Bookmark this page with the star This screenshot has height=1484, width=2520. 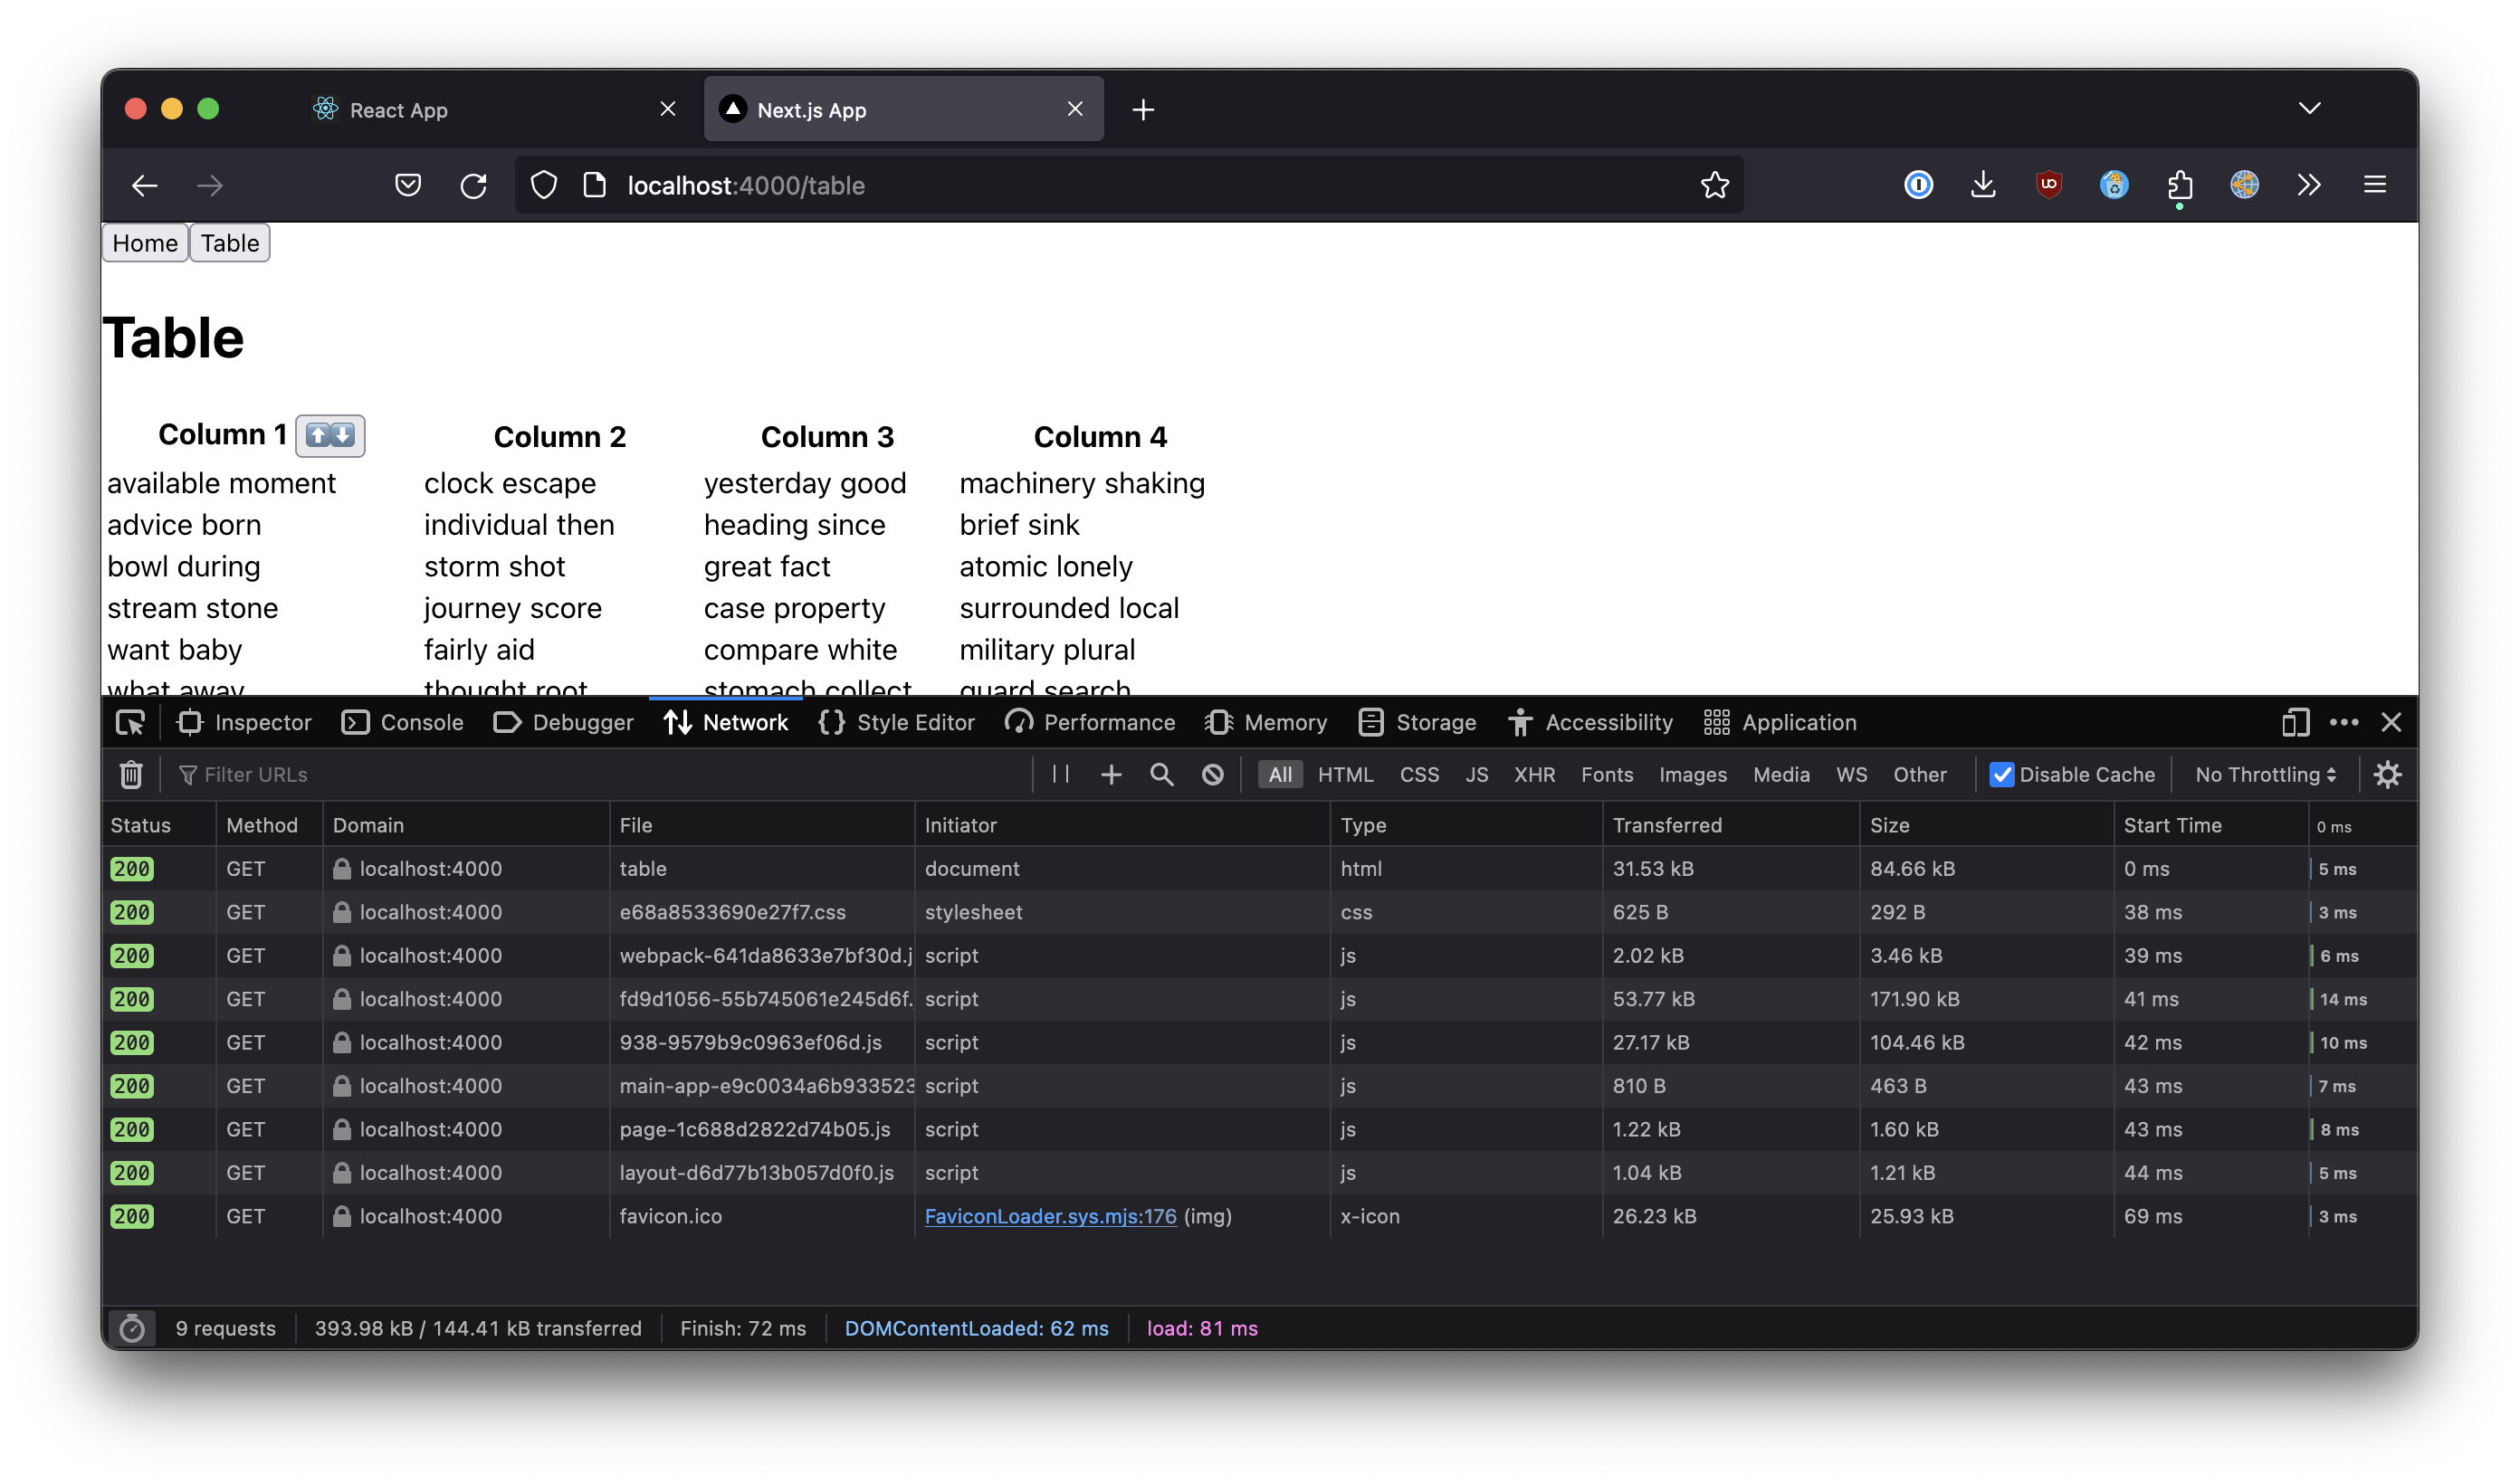[x=1714, y=185]
